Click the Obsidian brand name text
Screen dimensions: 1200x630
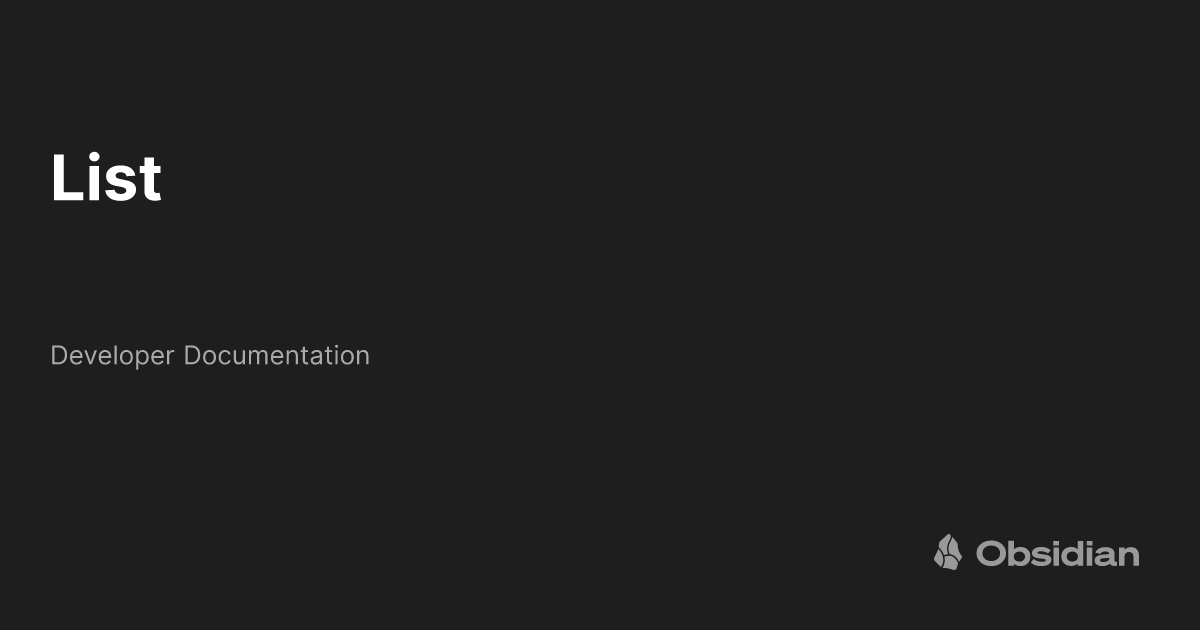1058,553
